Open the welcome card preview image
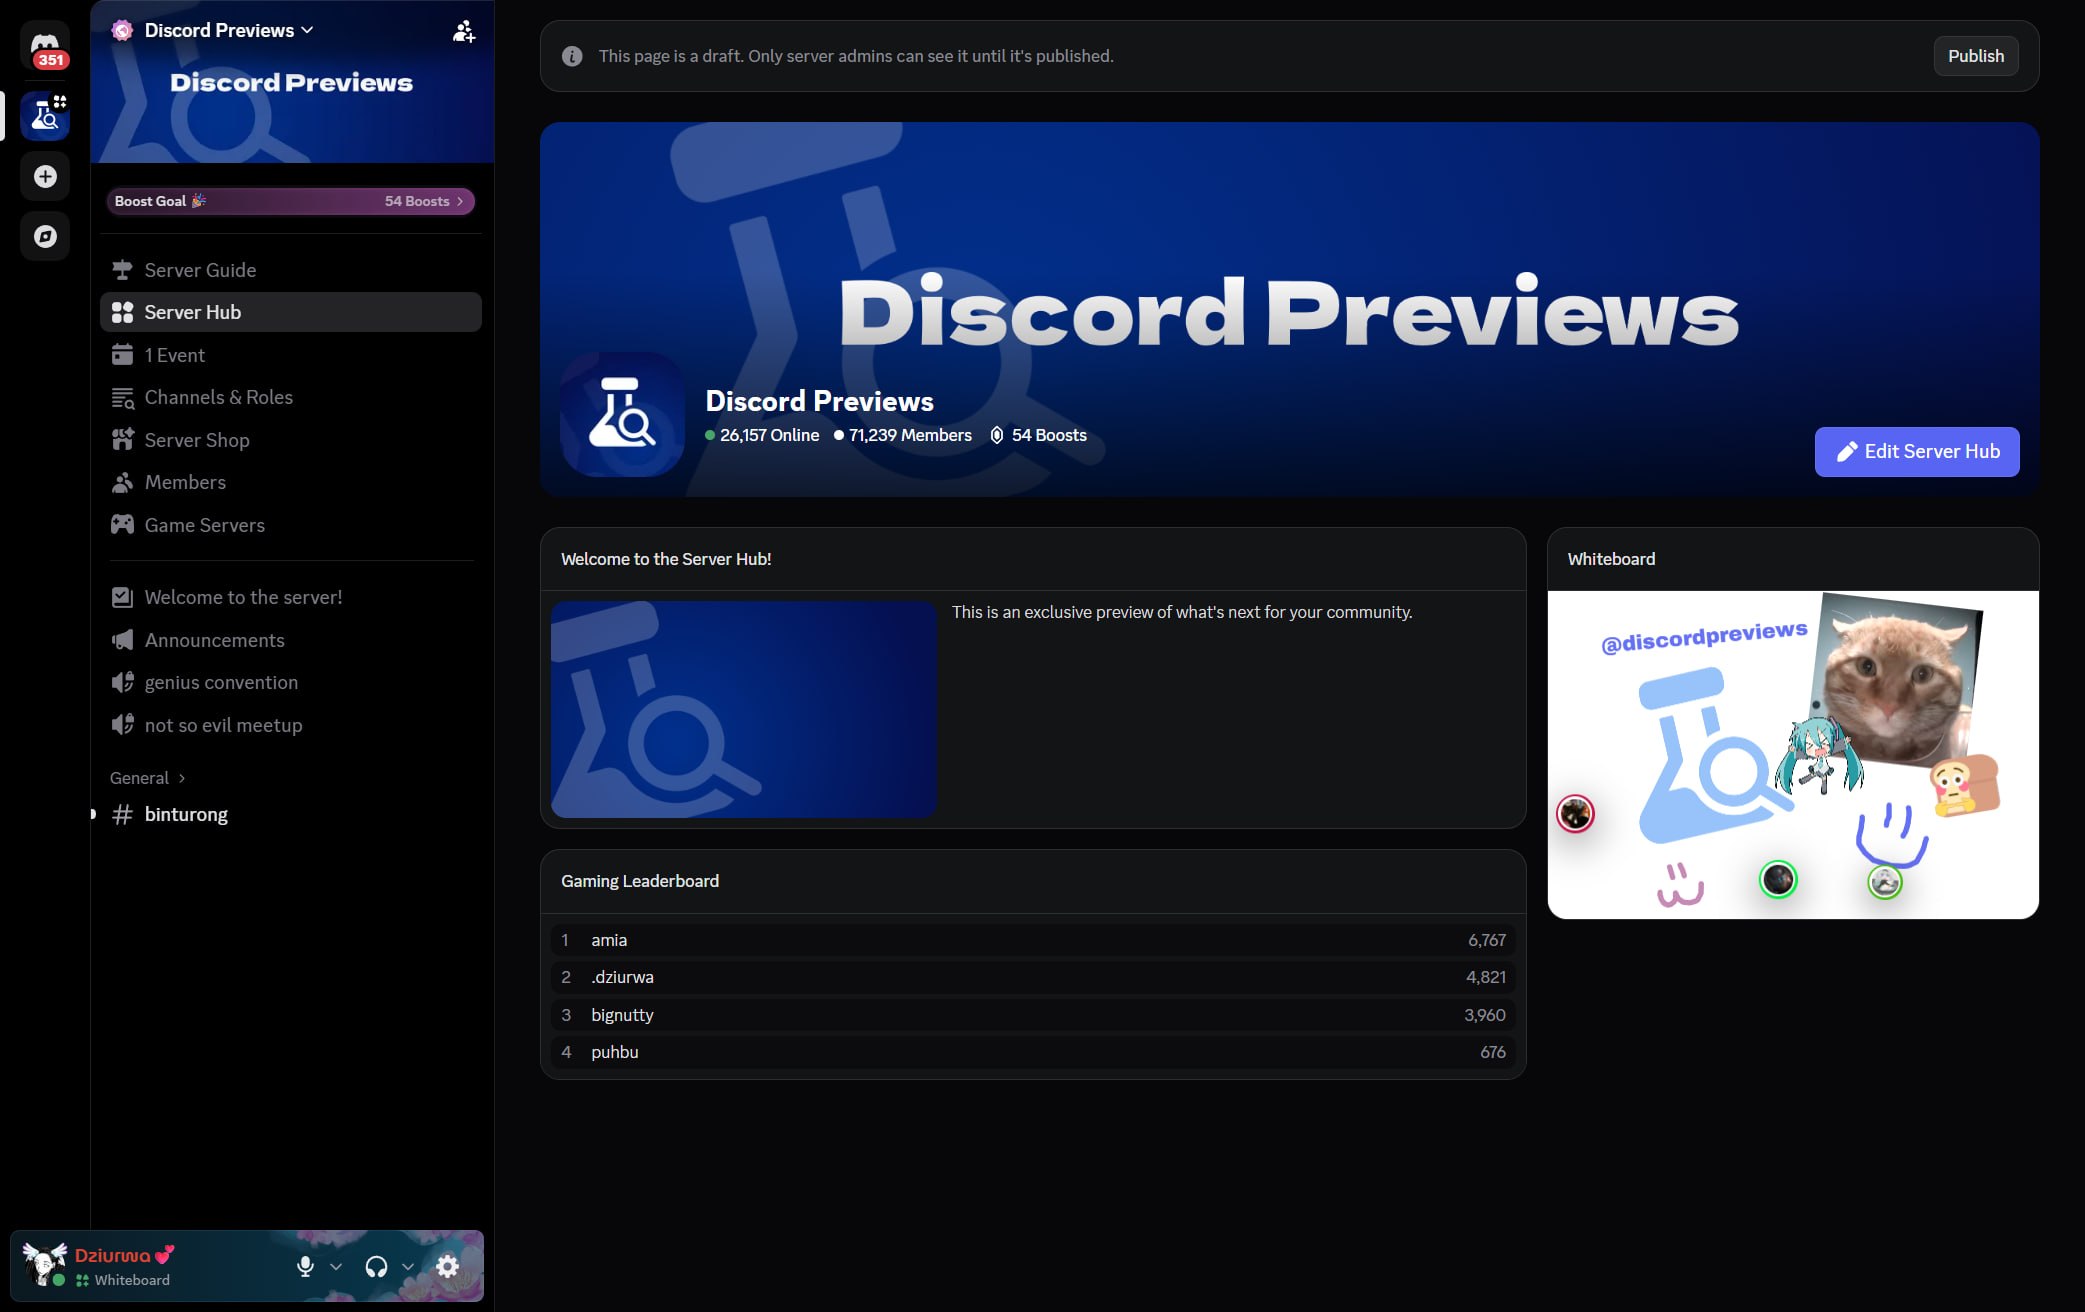The height and width of the screenshot is (1312, 2085). 743,709
